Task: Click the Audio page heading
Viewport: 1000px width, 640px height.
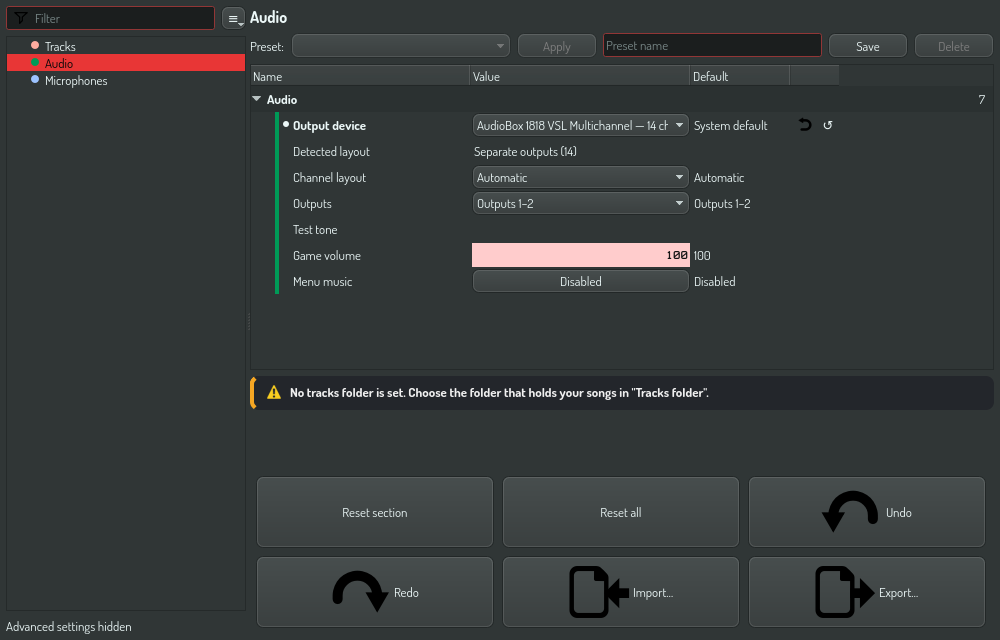Action: pos(268,17)
